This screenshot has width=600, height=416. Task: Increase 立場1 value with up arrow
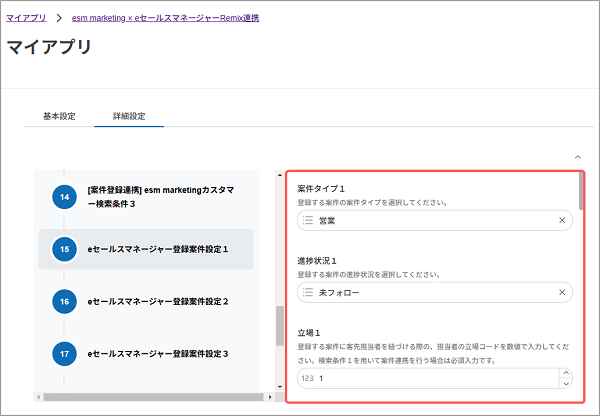pos(566,374)
